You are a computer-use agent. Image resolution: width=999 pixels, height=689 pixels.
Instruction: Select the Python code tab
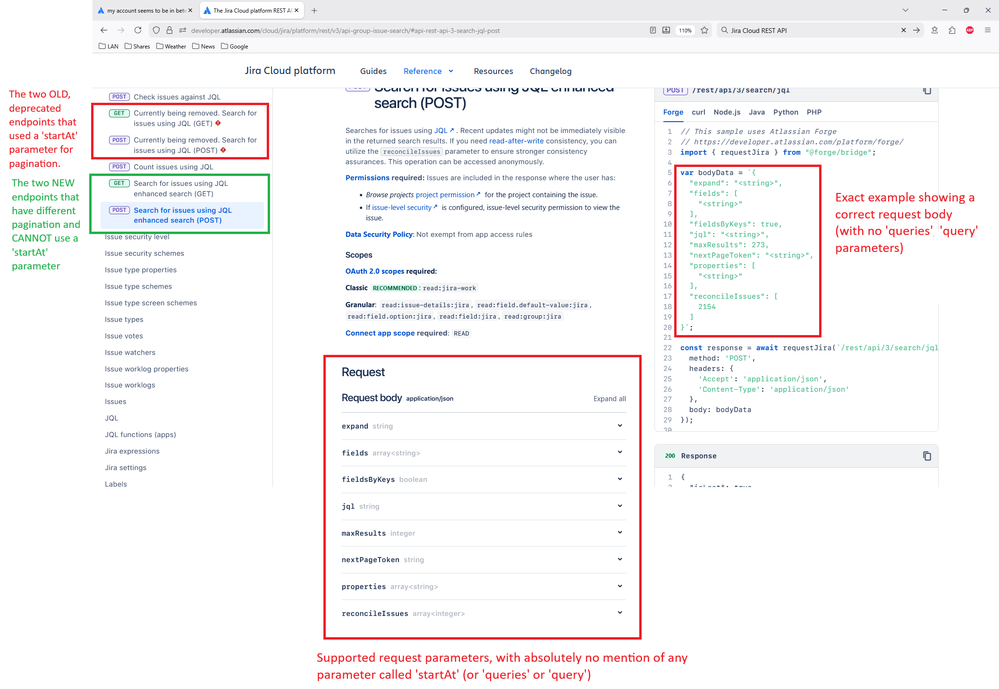click(786, 112)
